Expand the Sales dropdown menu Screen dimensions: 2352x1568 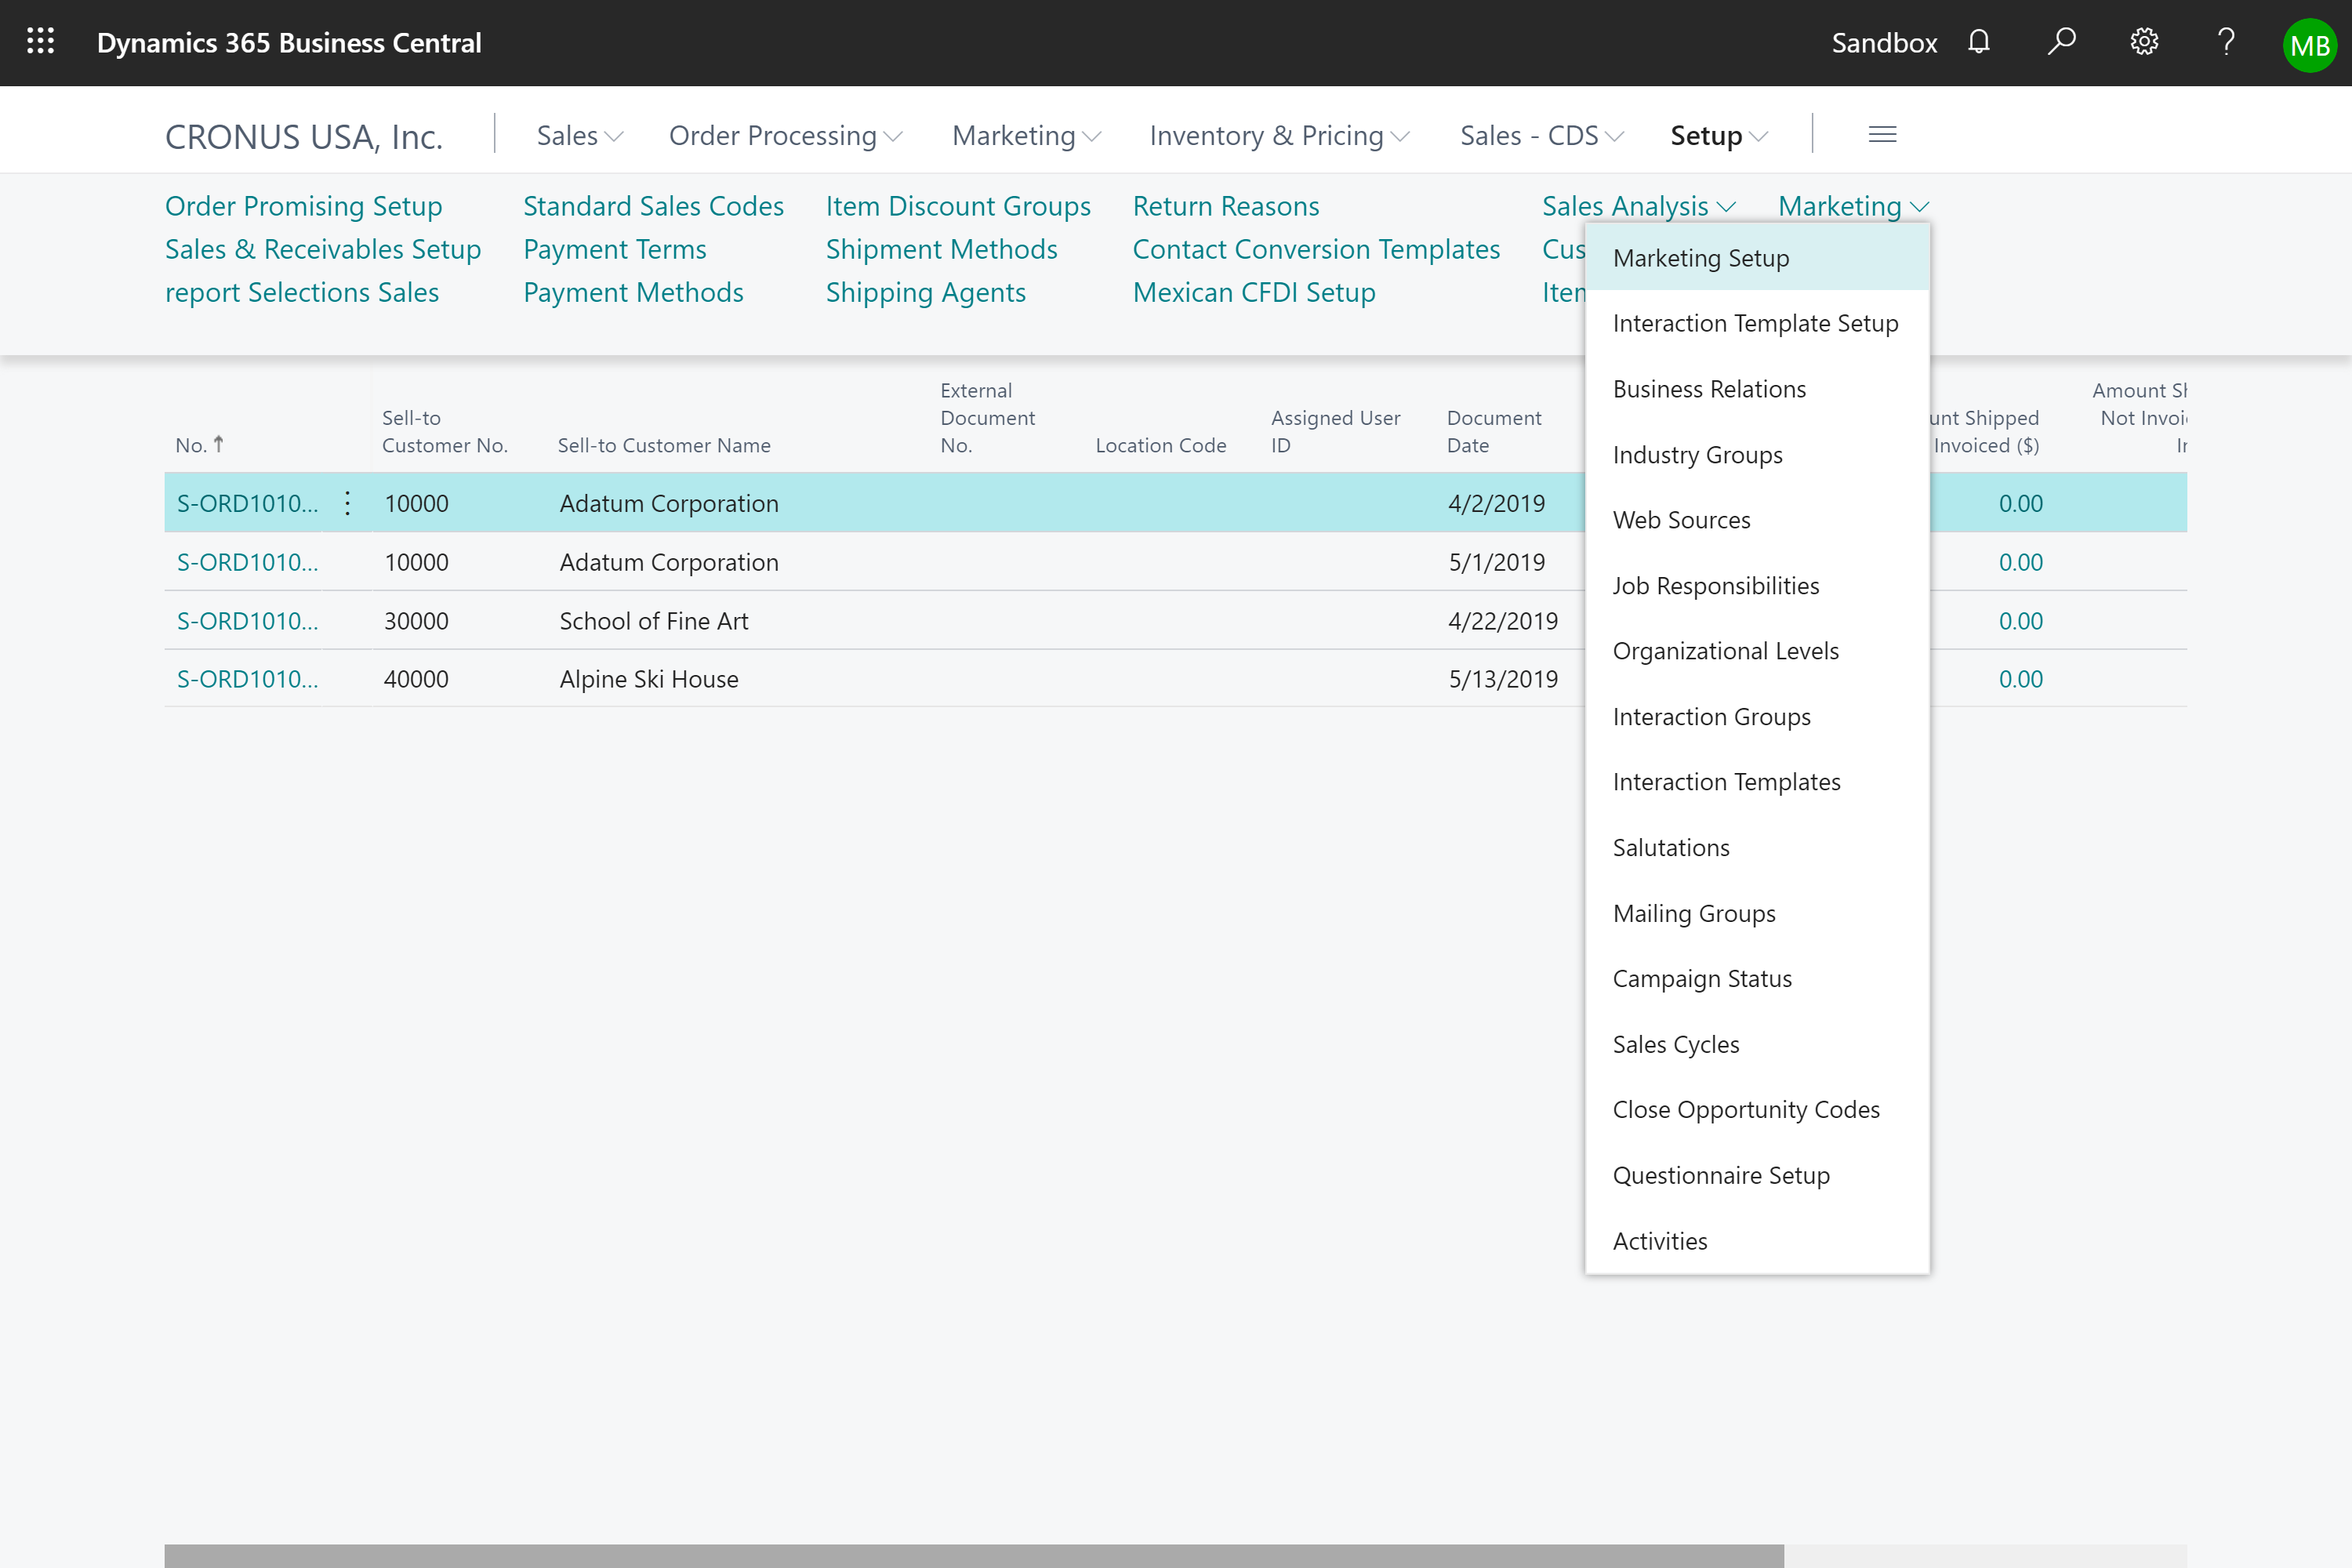click(x=578, y=135)
